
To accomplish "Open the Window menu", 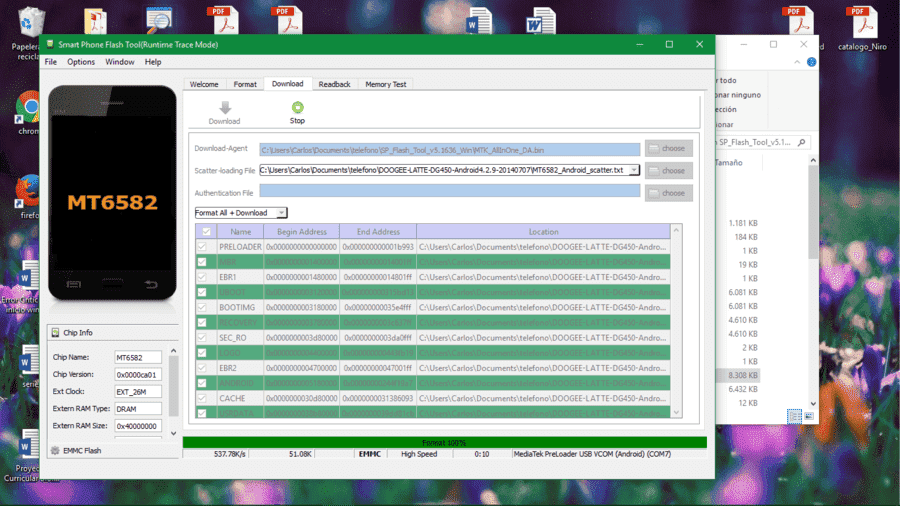I will tap(119, 62).
